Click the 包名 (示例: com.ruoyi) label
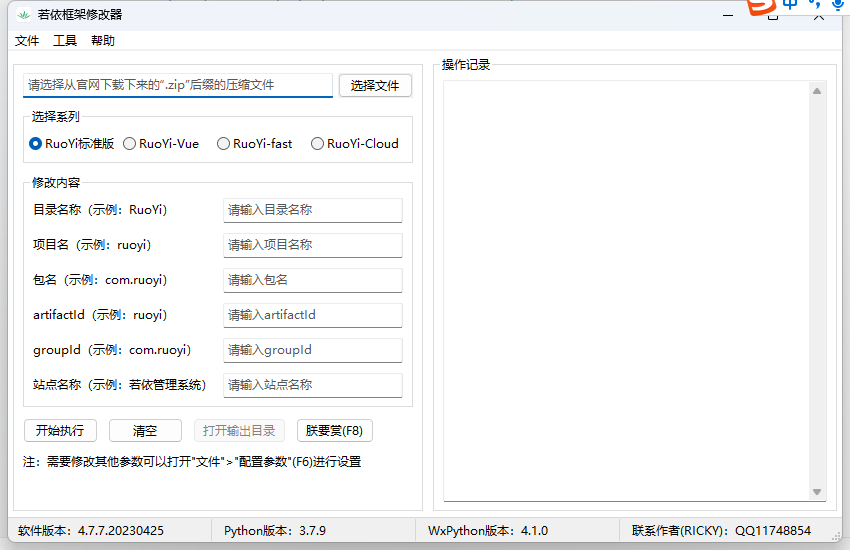The image size is (850, 550). [100, 280]
